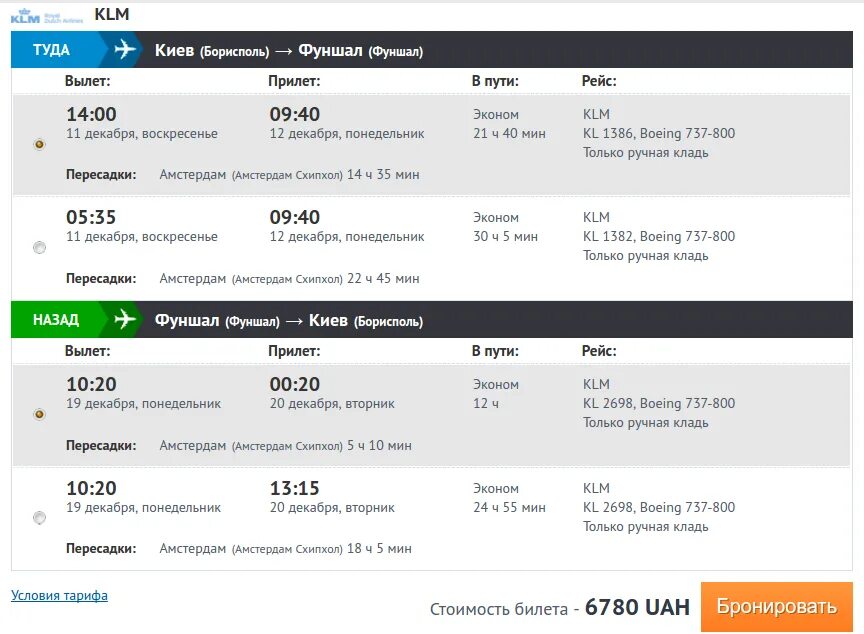Select return flight arriving 00:20

coord(39,414)
